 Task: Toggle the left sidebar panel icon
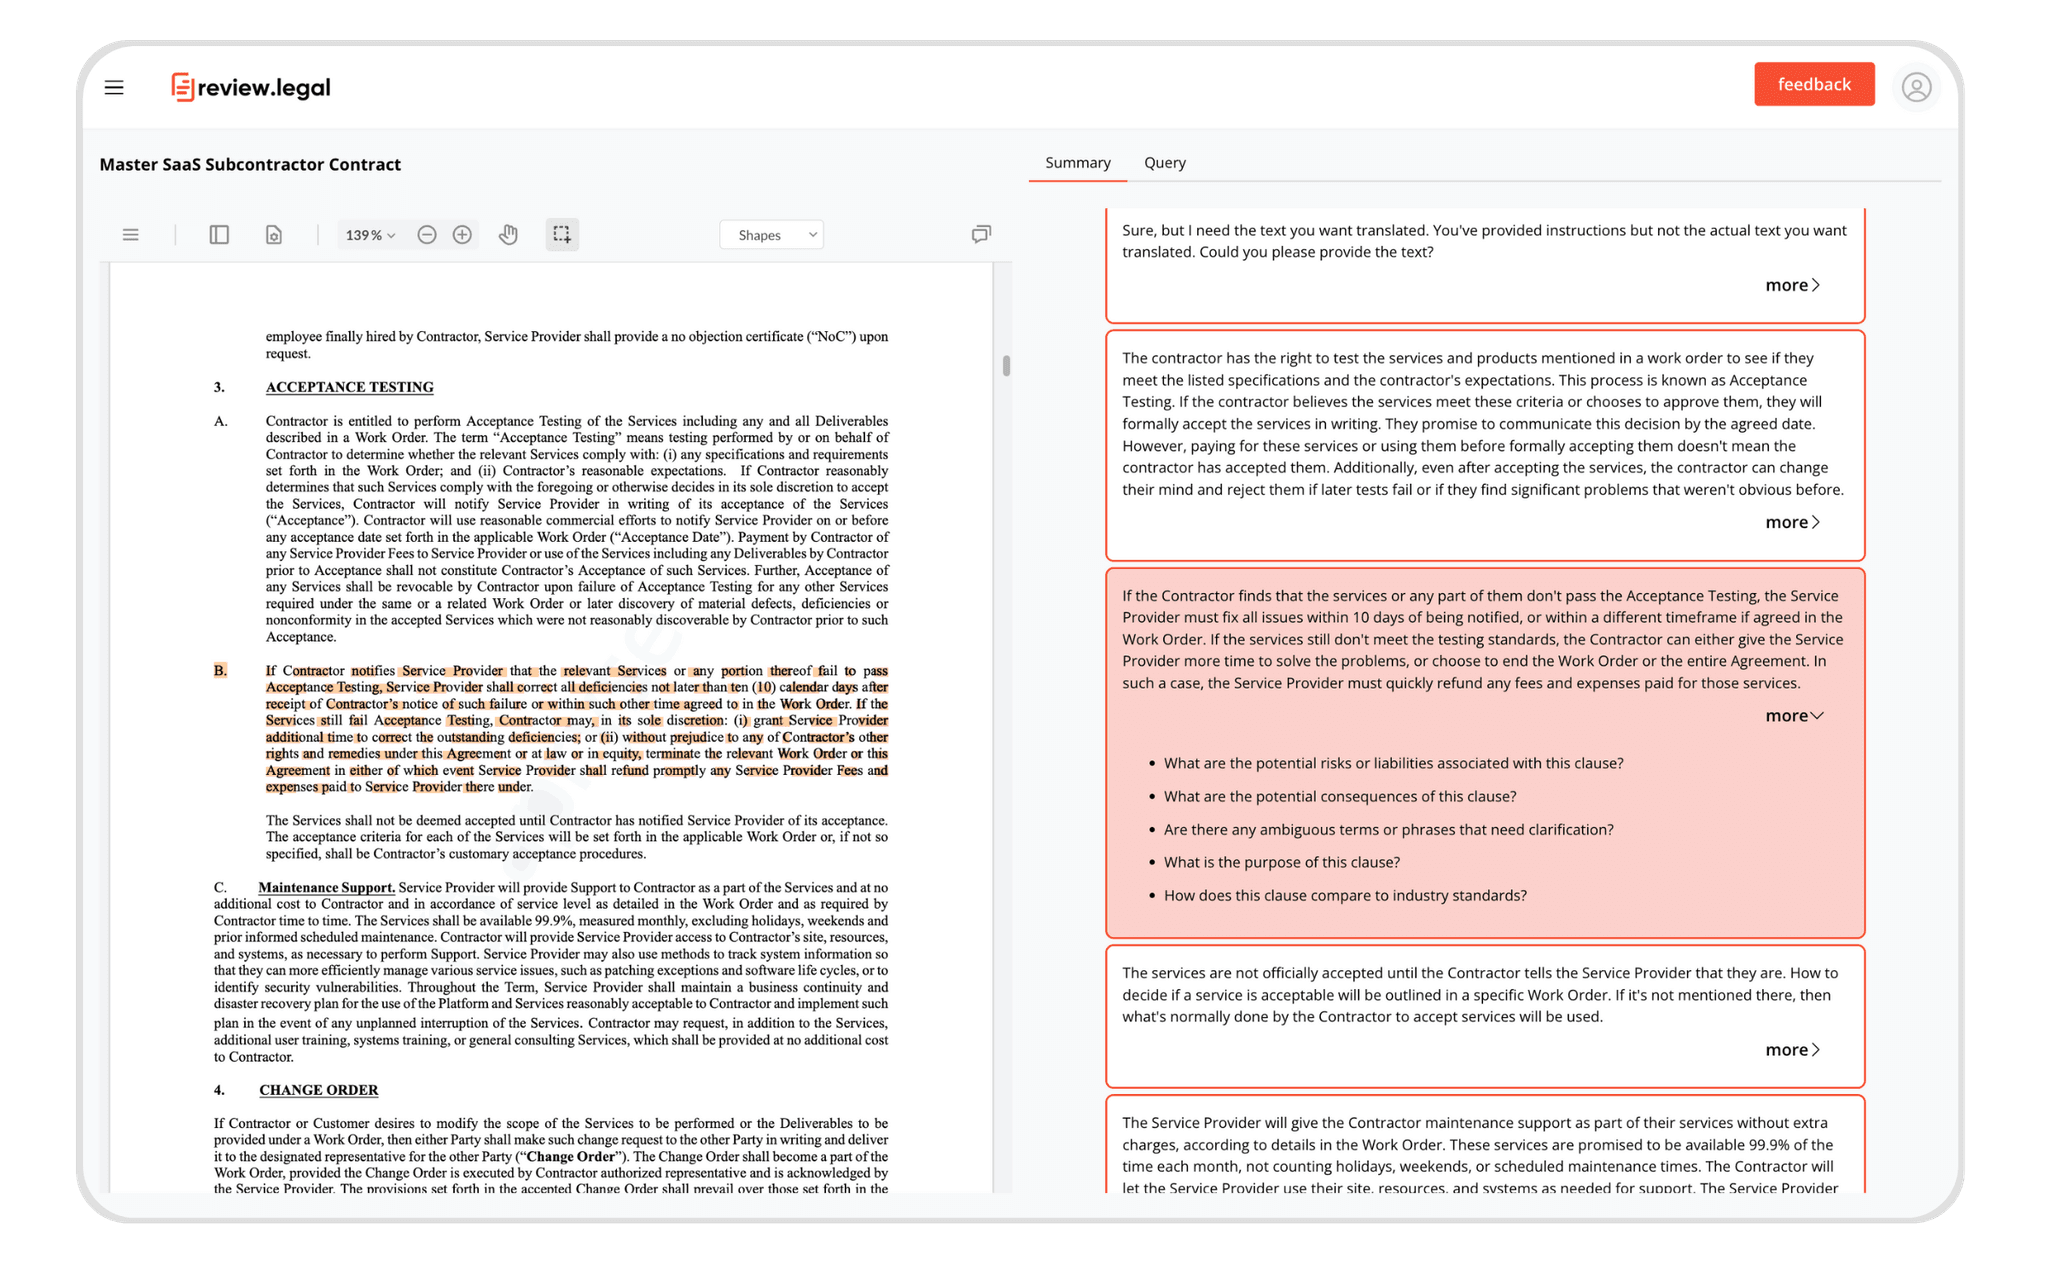(x=219, y=235)
